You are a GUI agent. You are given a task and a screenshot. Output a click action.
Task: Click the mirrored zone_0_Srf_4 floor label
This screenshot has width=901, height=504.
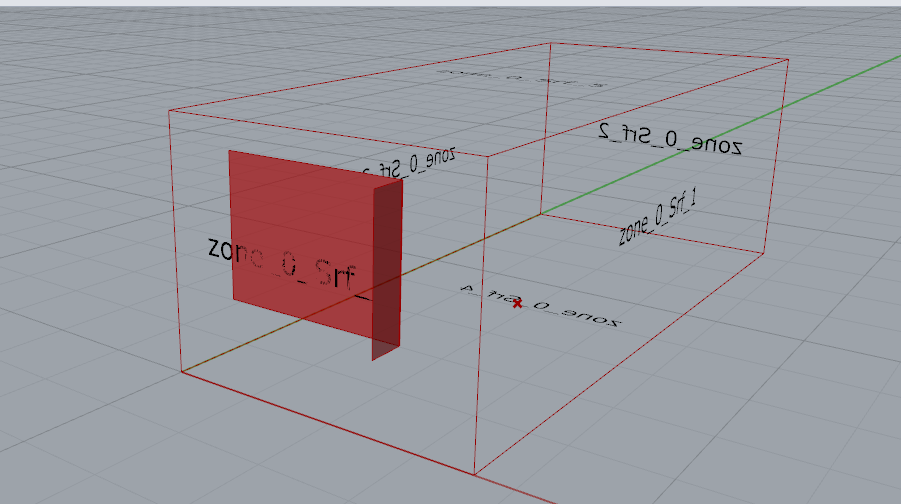540,306
